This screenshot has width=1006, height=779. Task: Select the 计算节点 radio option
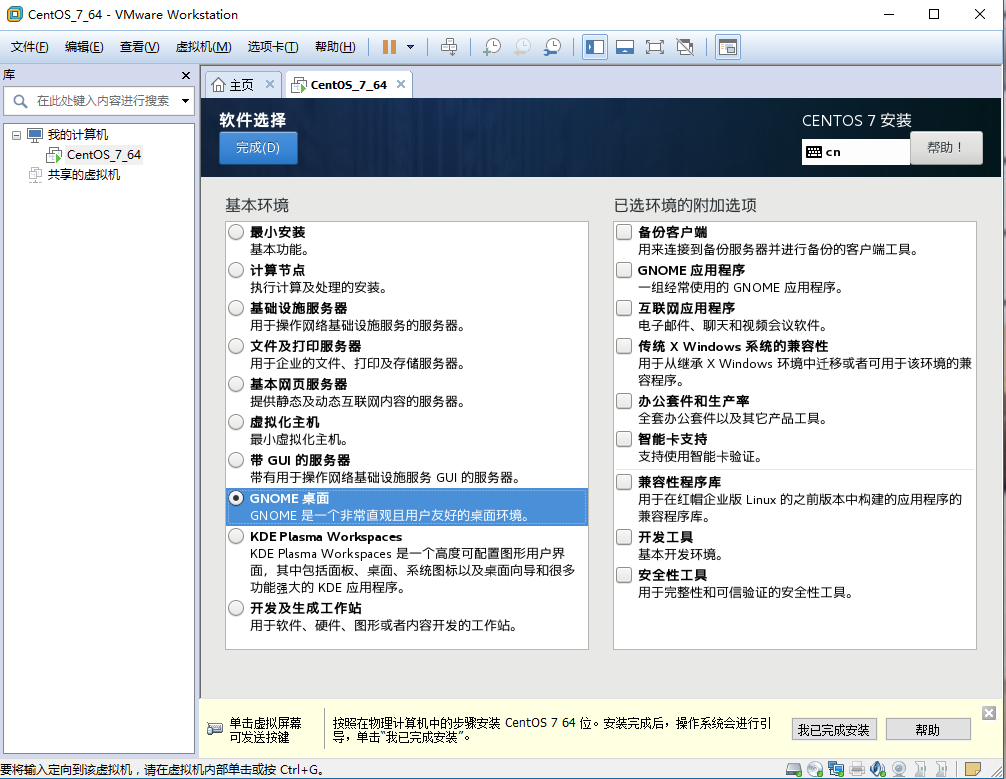coord(236,270)
